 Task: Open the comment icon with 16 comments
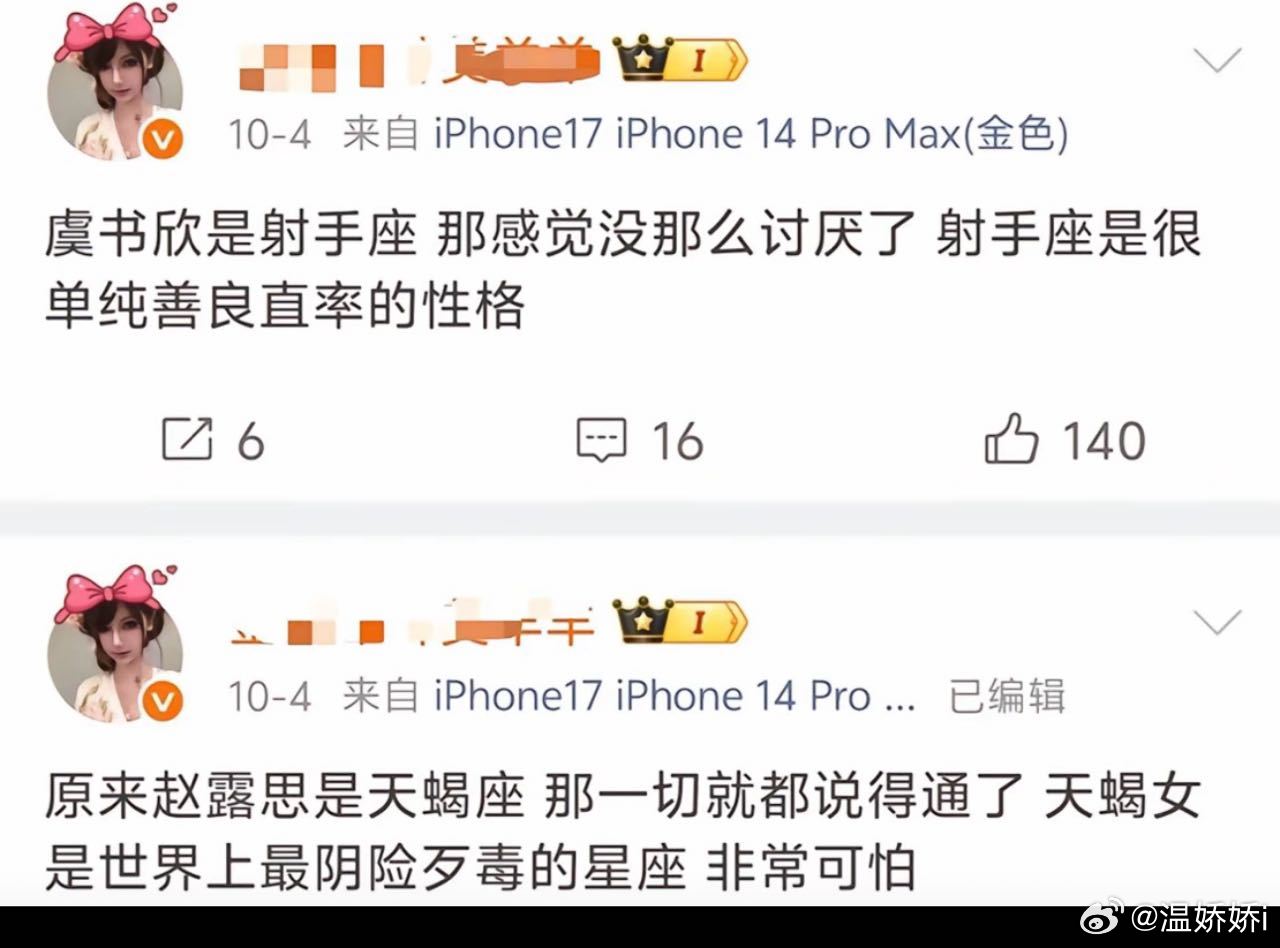(x=602, y=440)
